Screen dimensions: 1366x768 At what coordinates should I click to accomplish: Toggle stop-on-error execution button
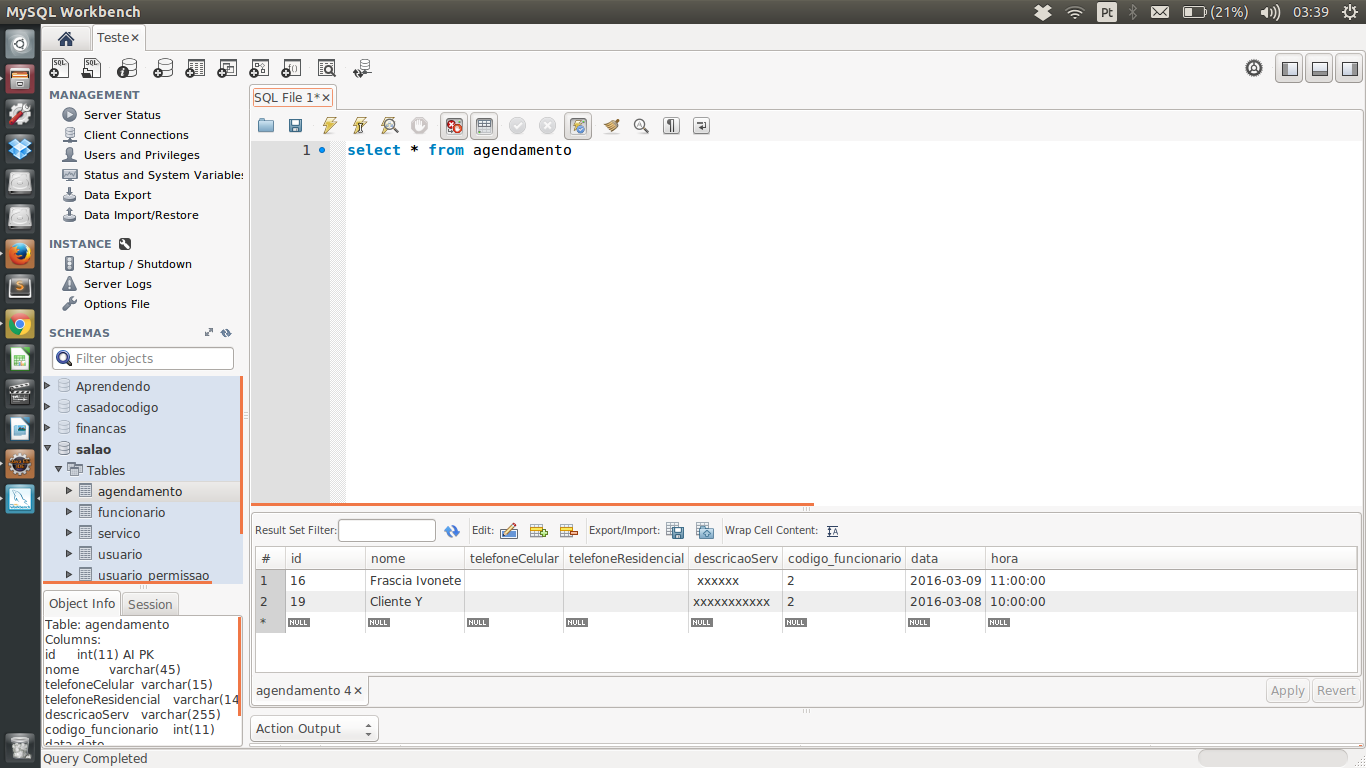pos(454,126)
